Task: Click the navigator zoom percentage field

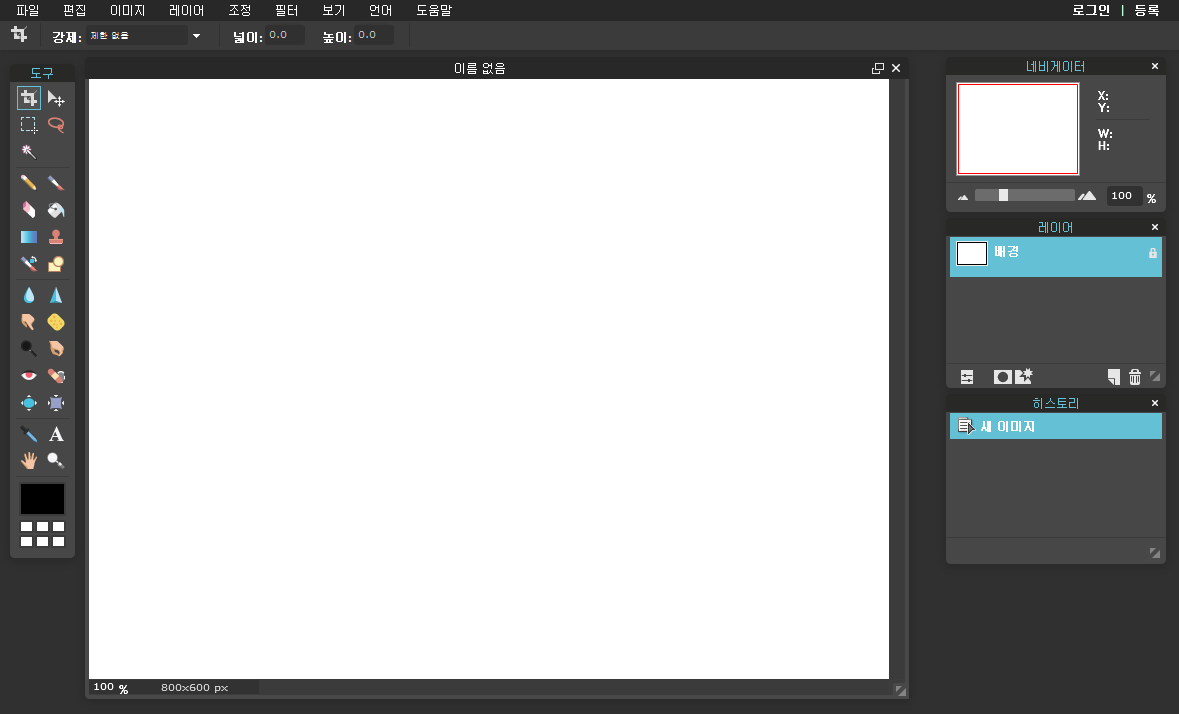Action: [1124, 195]
